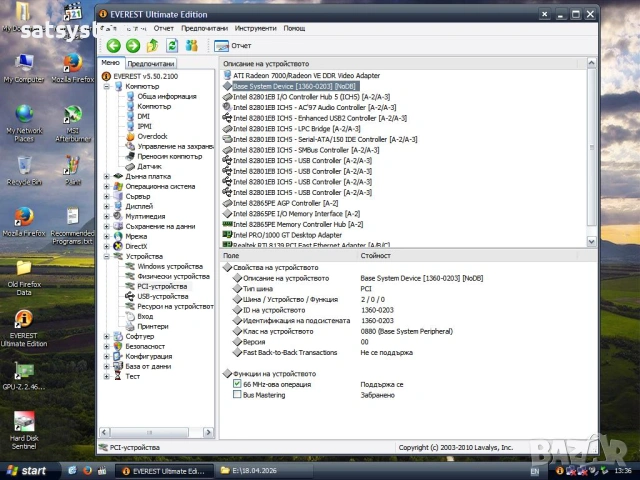Switch to the Предпочитани tab in the sidebar

pyautogui.click(x=151, y=64)
